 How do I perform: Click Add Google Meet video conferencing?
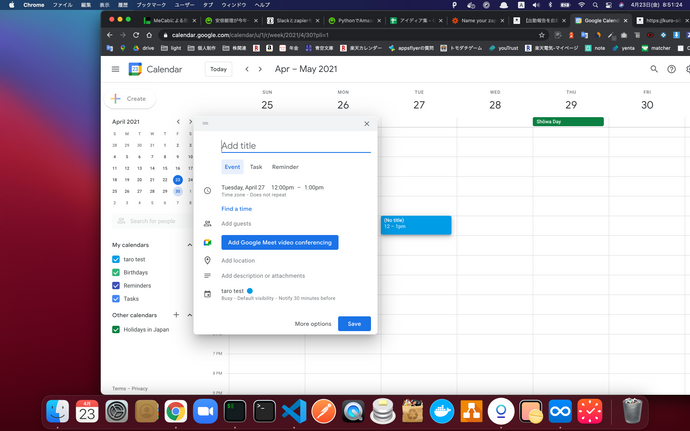pos(279,243)
